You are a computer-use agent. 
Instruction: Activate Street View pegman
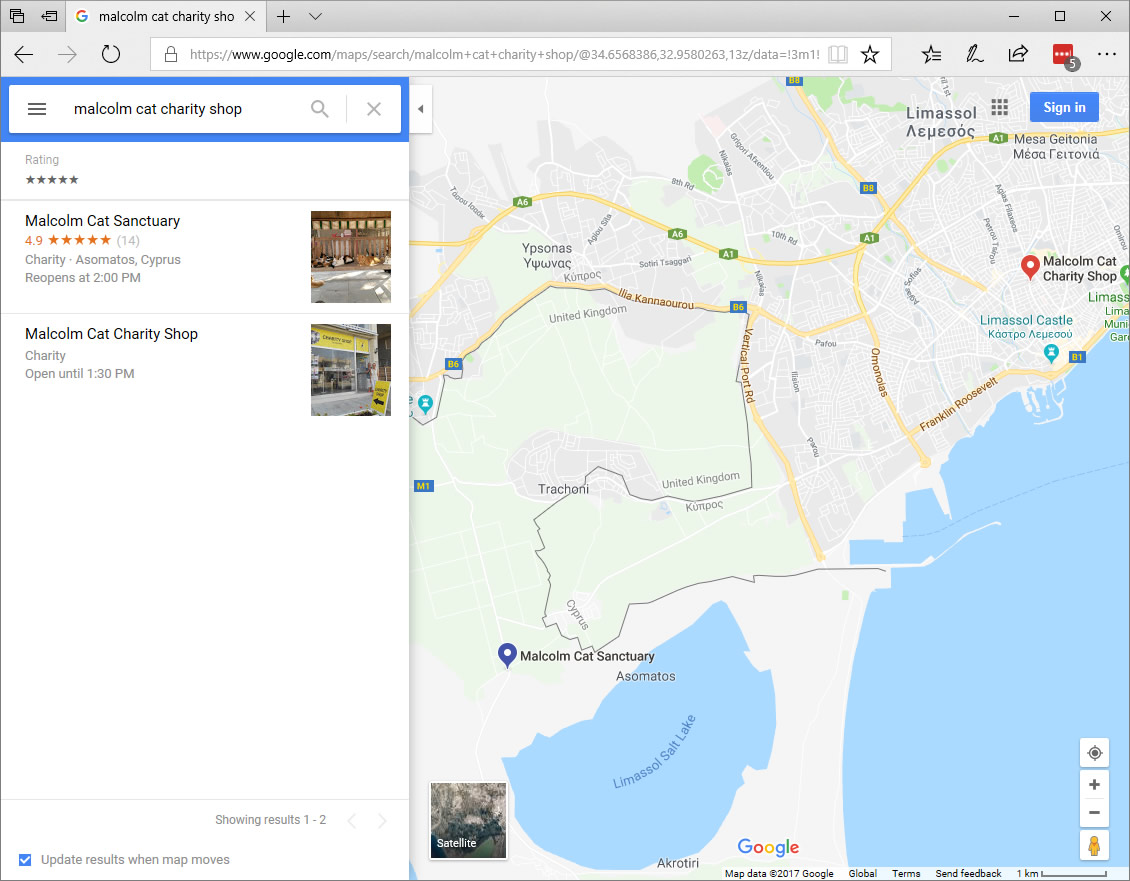point(1094,845)
